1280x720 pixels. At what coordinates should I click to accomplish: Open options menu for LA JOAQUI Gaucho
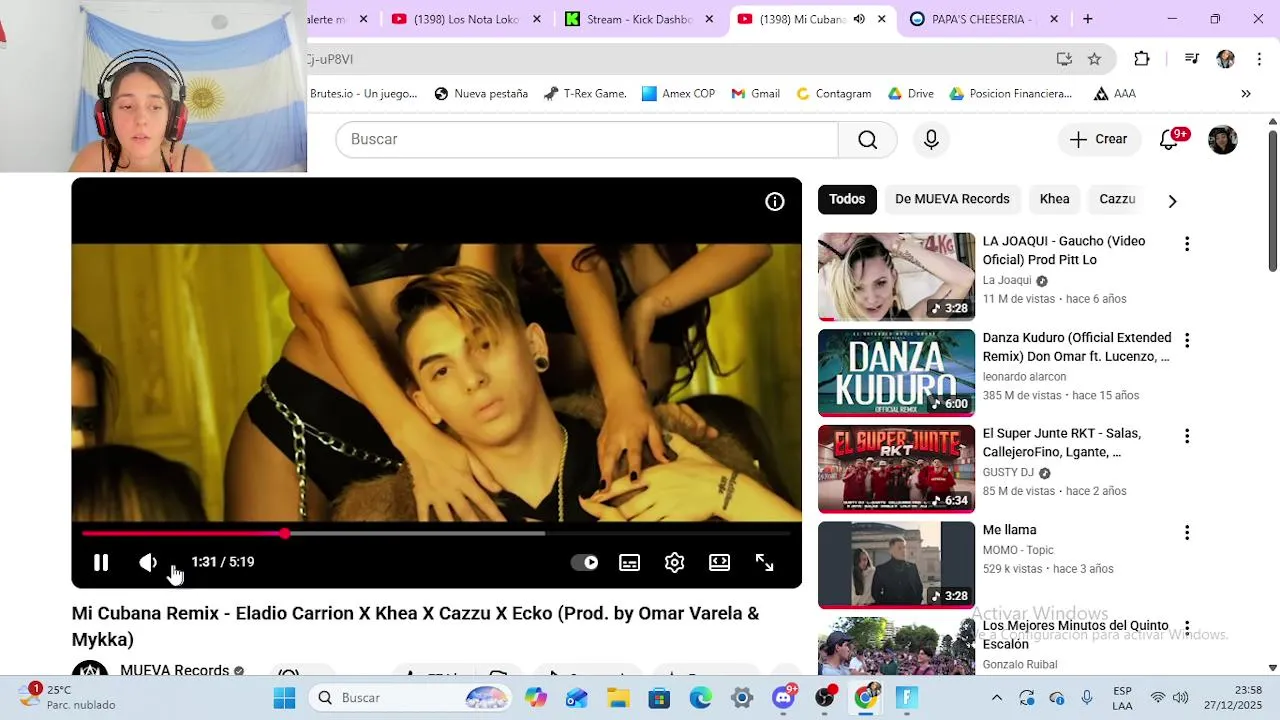pyautogui.click(x=1187, y=244)
